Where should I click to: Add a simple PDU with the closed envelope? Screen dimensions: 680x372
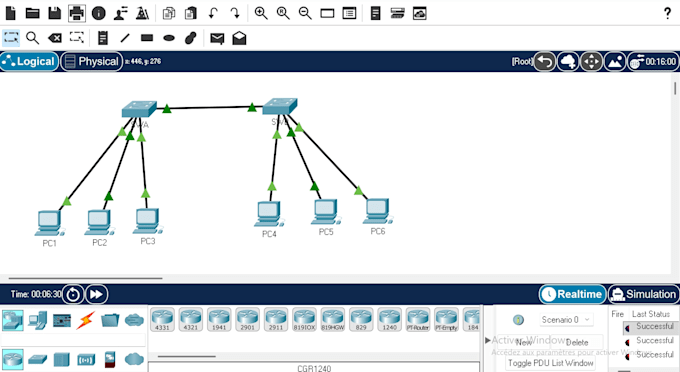[217, 38]
